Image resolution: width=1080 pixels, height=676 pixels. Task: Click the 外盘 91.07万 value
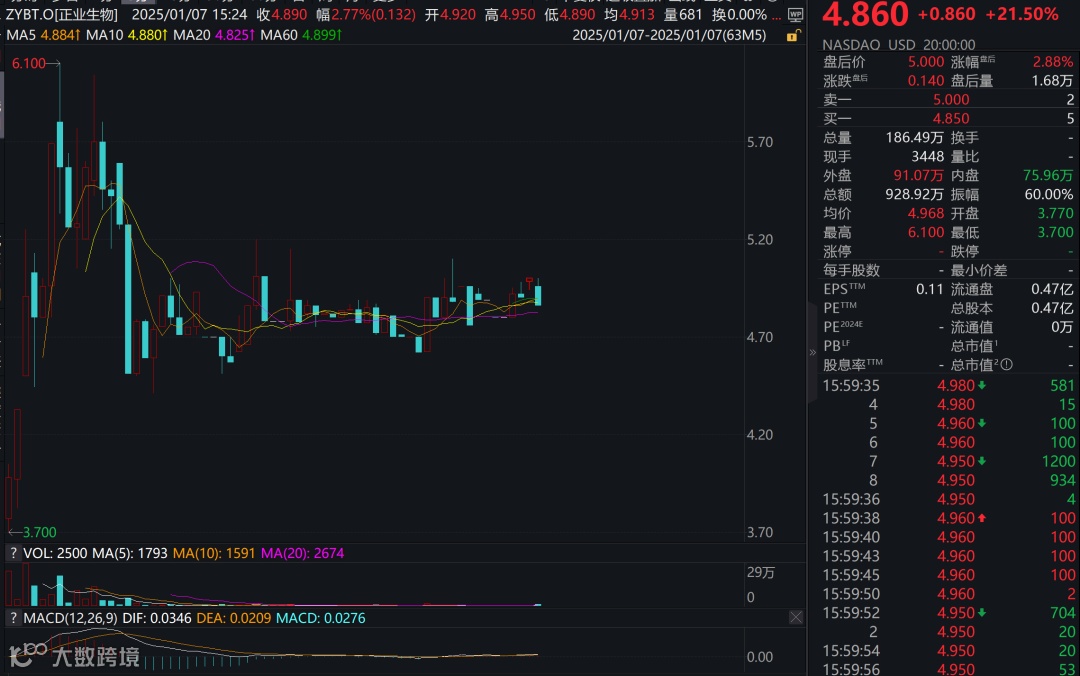pyautogui.click(x=918, y=175)
